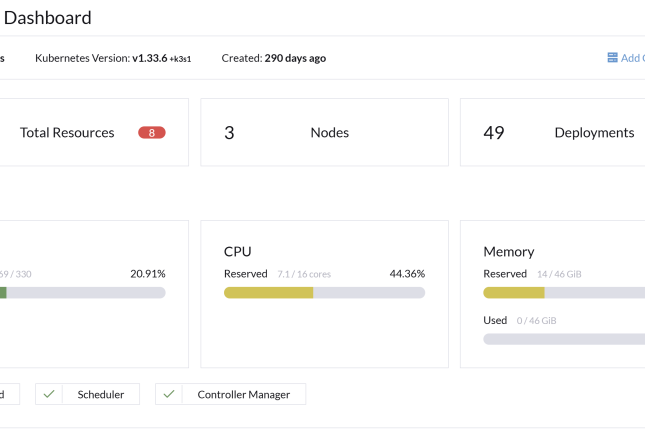Image resolution: width=645 pixels, height=430 pixels.
Task: Click the Memory card heading
Action: point(509,251)
